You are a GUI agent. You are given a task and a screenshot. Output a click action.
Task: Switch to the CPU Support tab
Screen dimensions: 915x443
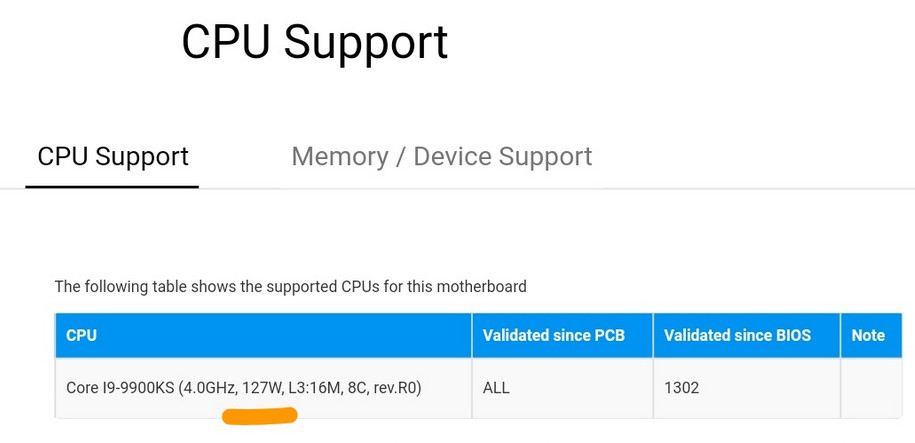coord(113,157)
